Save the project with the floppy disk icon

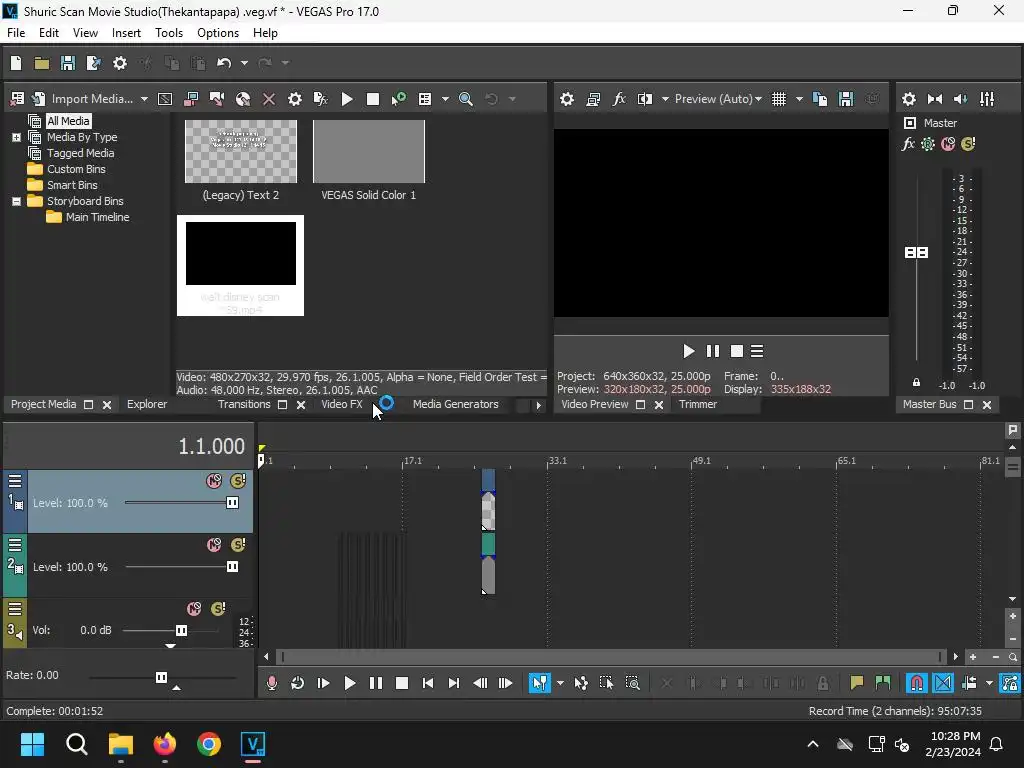coord(68,63)
